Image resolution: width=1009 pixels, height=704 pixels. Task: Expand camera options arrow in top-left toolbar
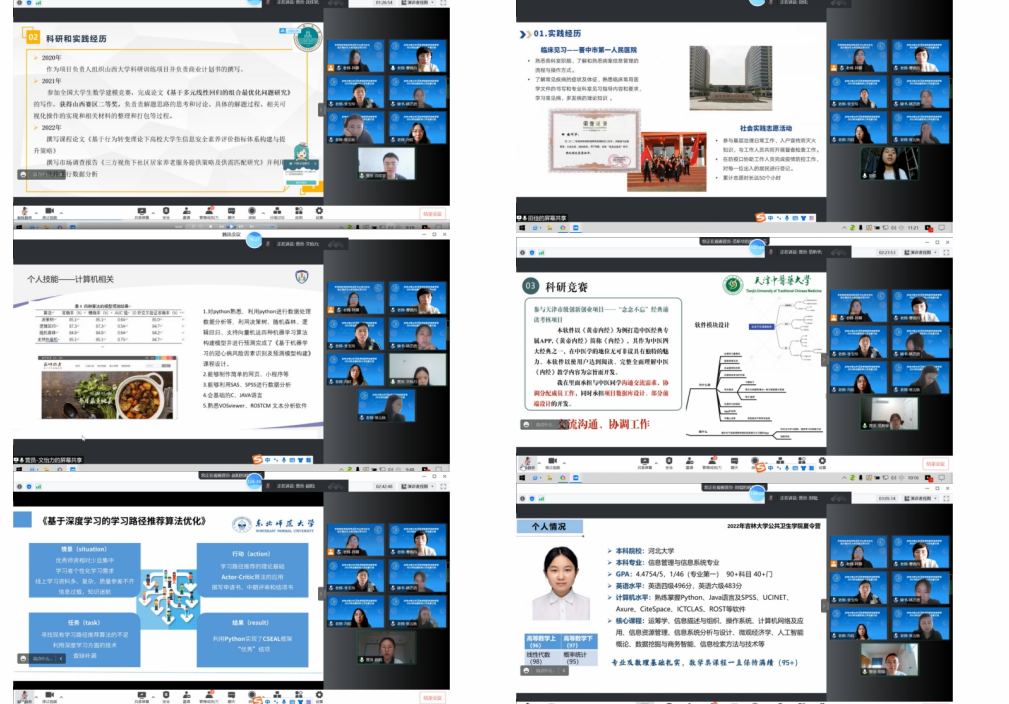(61, 212)
